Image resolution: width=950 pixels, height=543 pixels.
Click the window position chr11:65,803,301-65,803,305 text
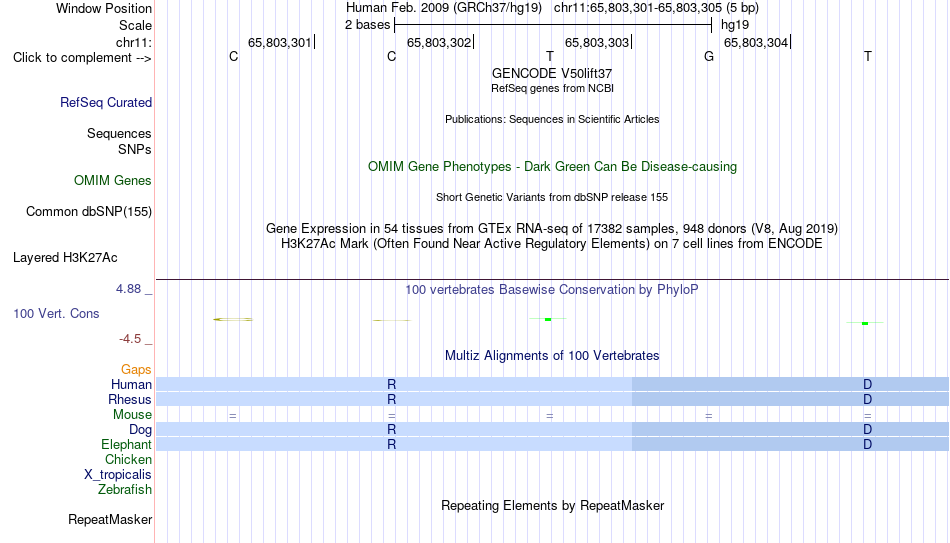pyautogui.click(x=656, y=8)
